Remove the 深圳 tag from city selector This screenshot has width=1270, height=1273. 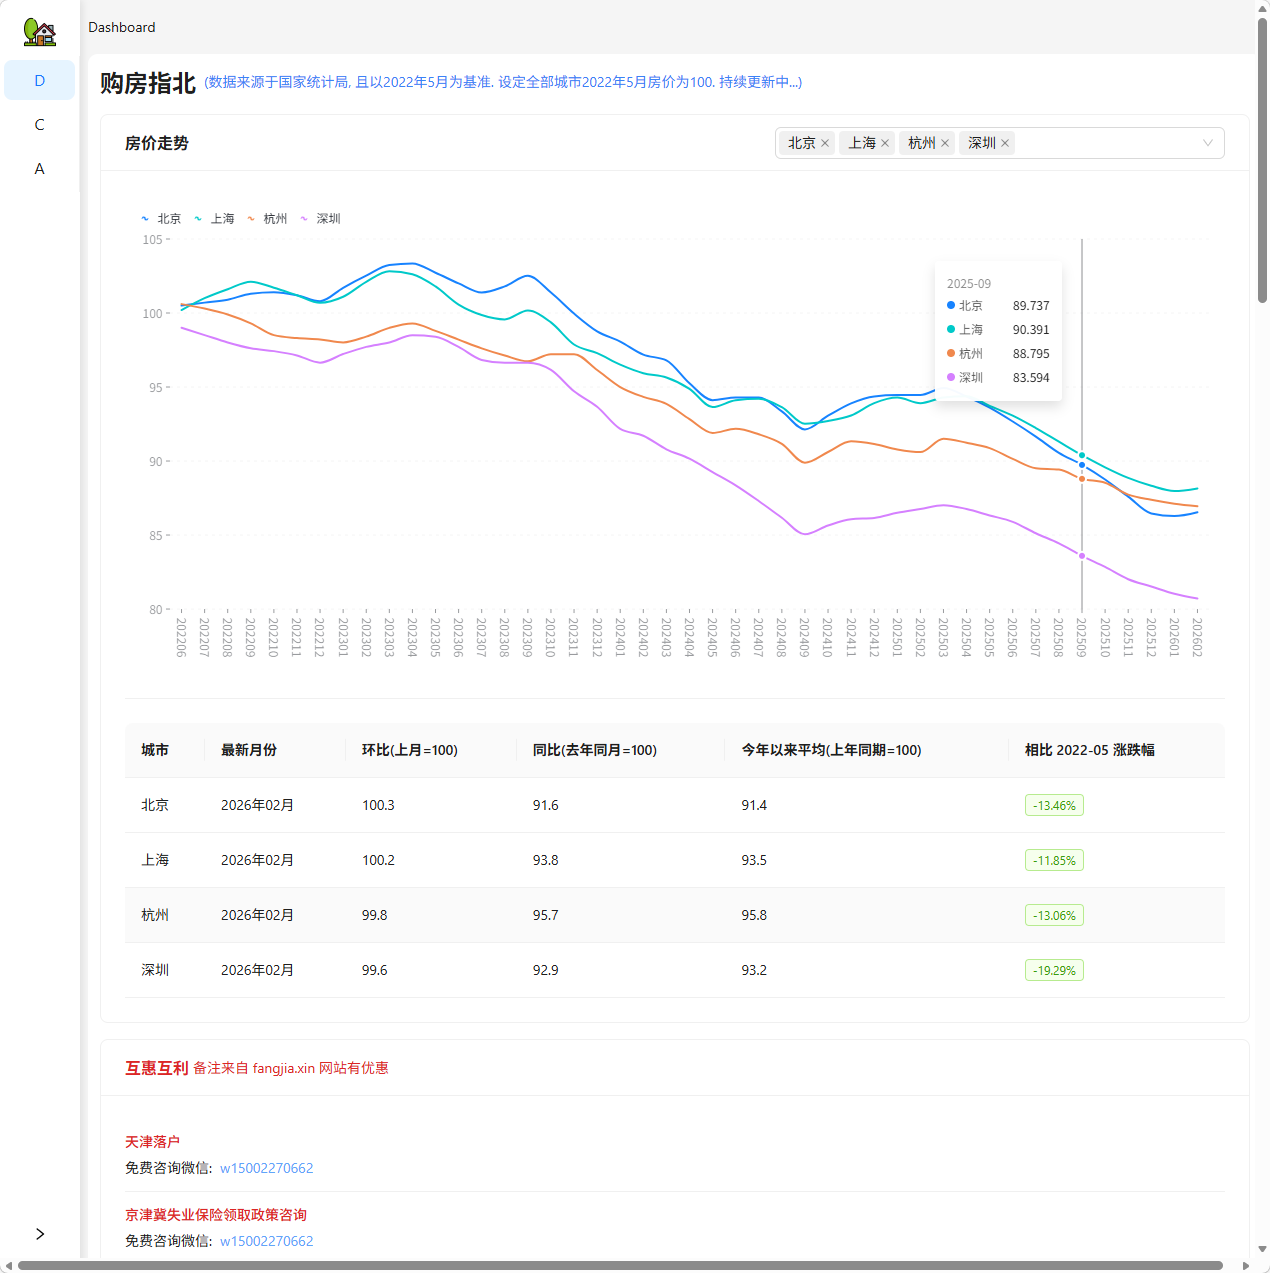click(1005, 143)
